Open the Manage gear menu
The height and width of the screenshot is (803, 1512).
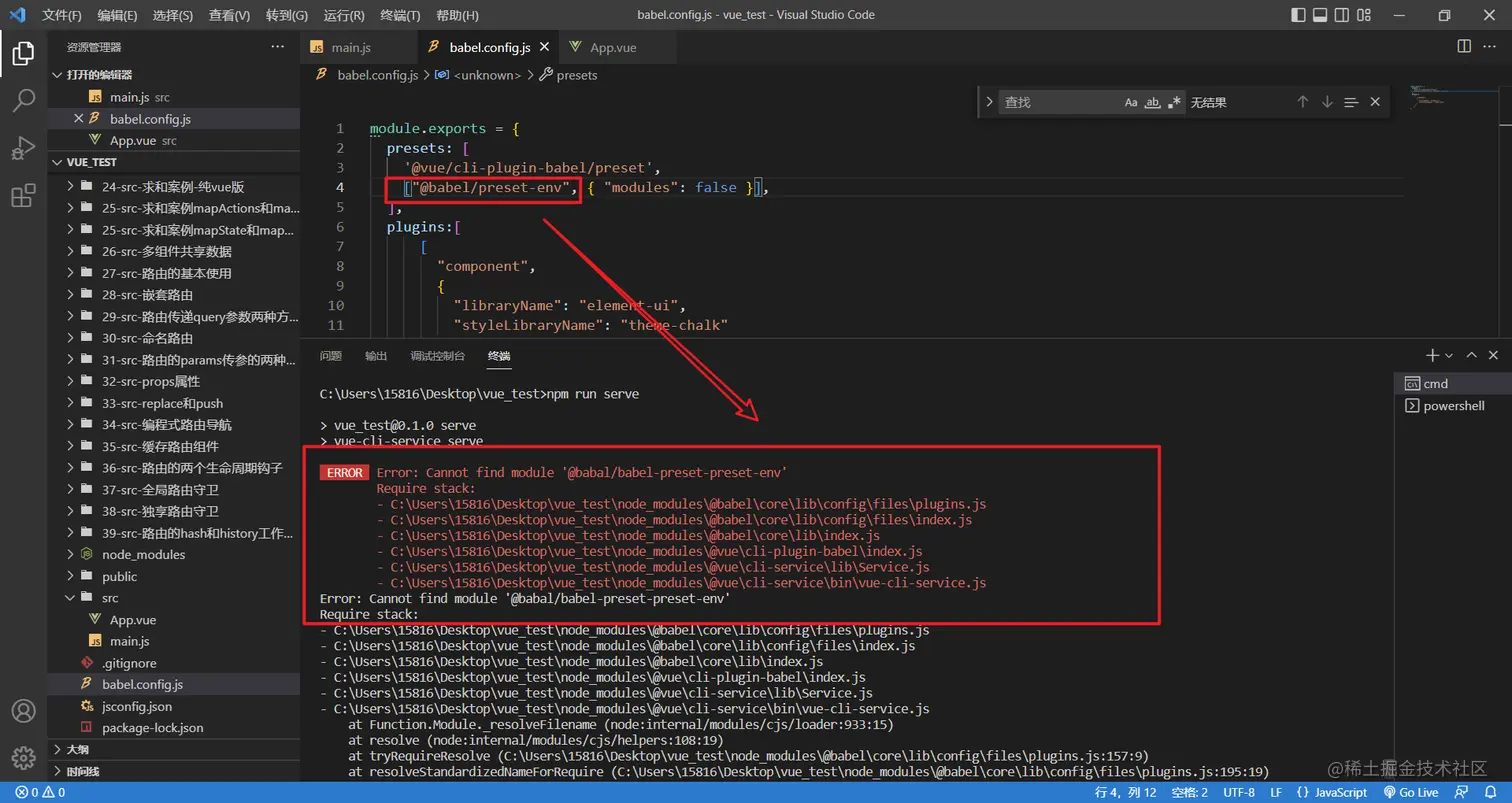click(x=23, y=757)
